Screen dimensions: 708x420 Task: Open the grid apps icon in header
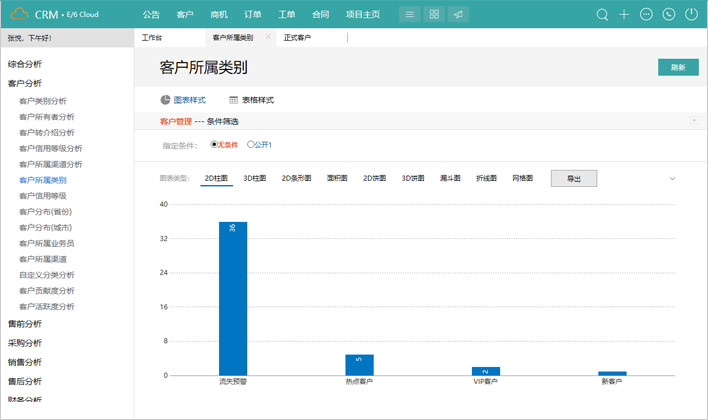tap(433, 15)
